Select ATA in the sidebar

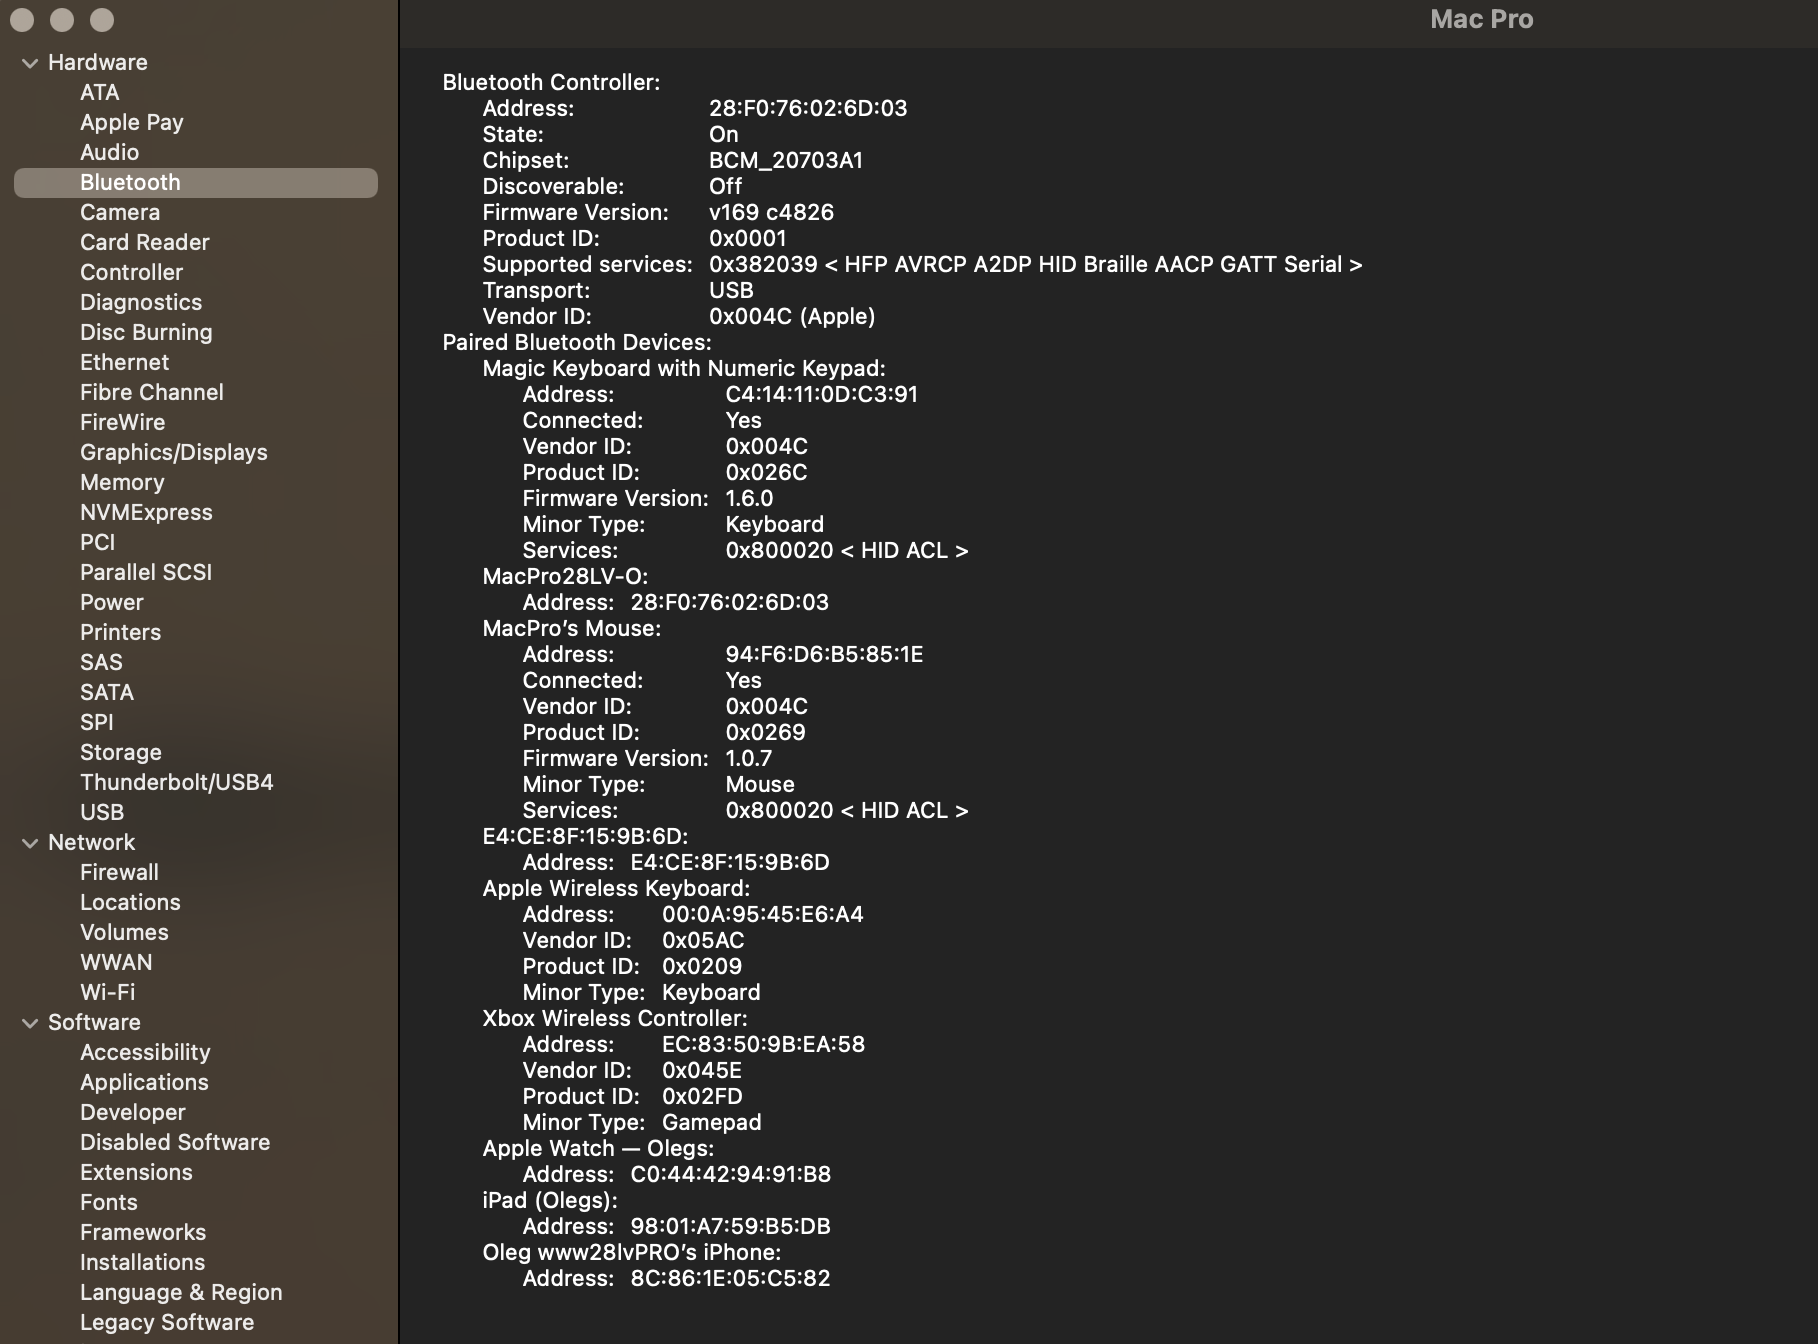[x=100, y=92]
